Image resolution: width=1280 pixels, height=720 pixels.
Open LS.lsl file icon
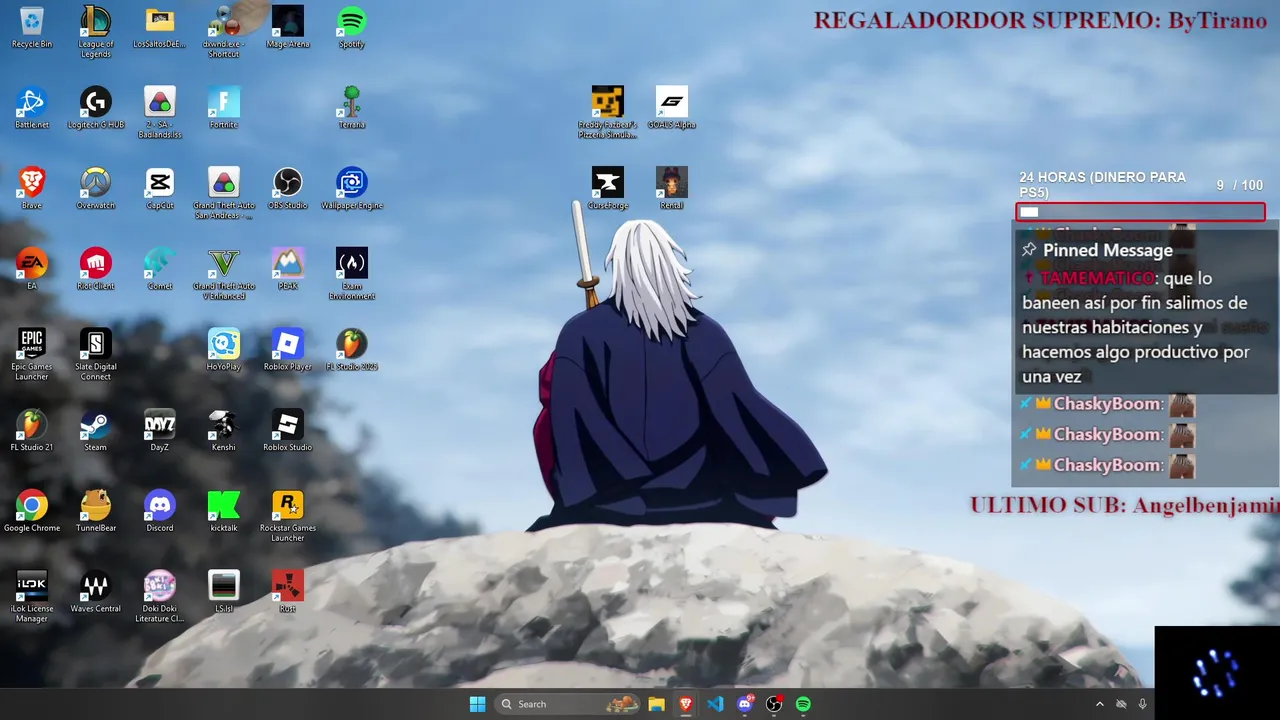click(x=224, y=592)
